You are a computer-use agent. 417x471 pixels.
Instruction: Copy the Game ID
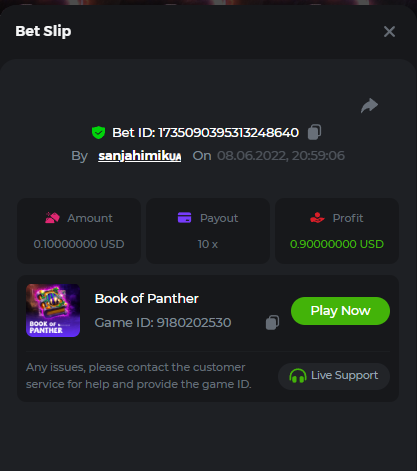click(272, 322)
